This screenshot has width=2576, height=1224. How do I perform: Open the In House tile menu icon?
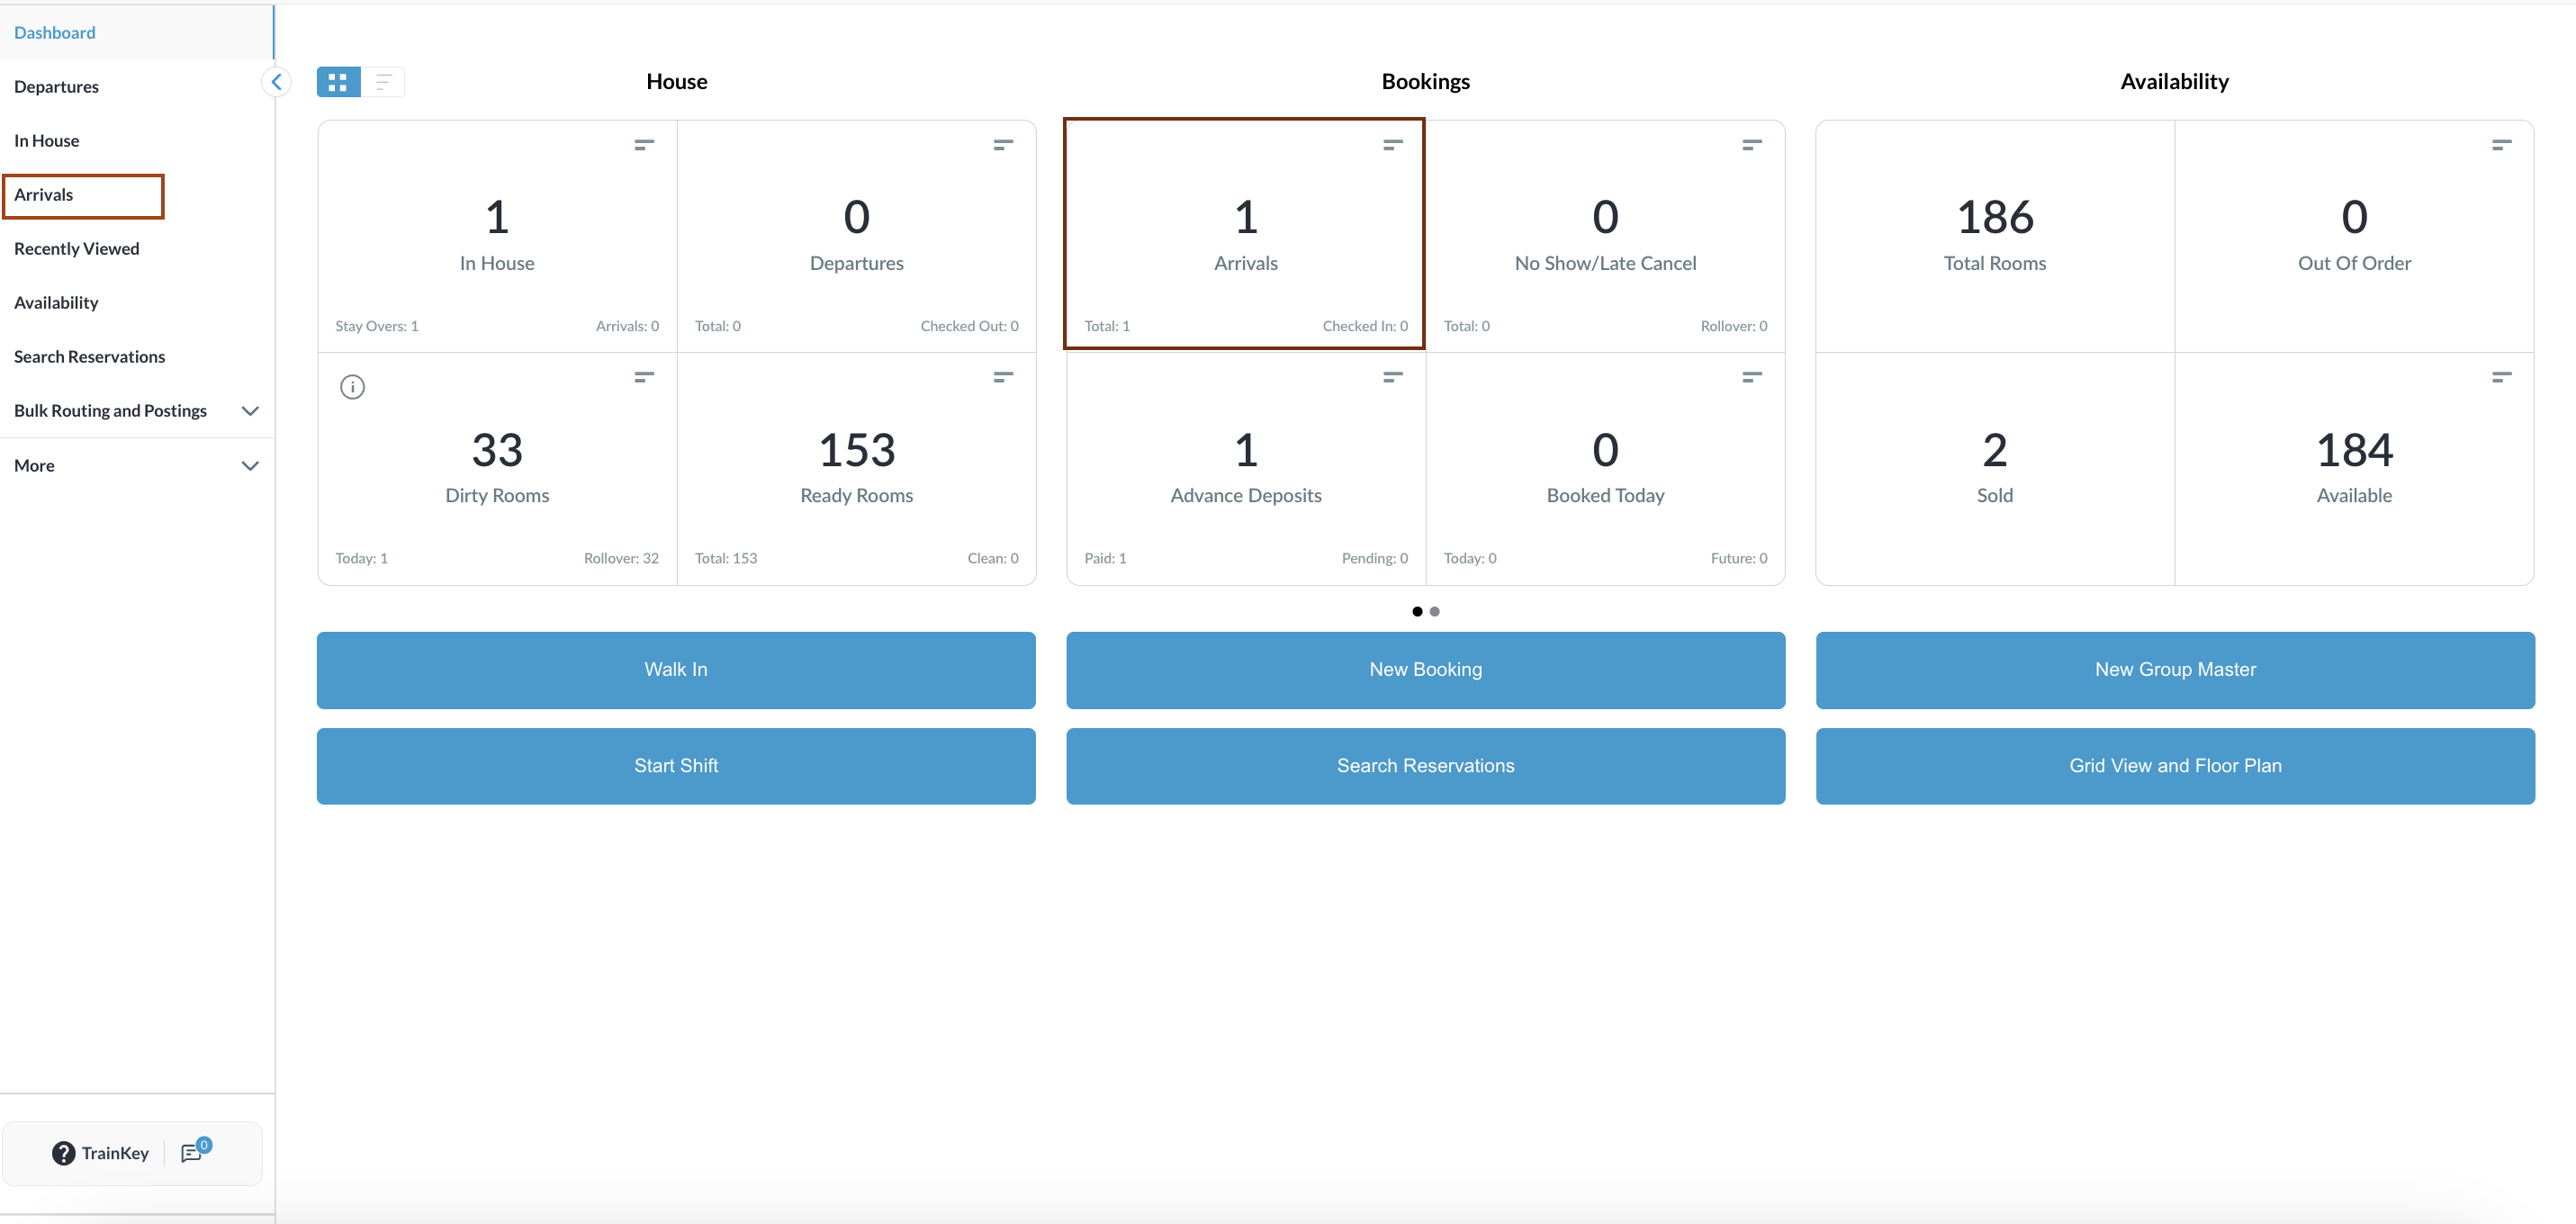[x=644, y=145]
